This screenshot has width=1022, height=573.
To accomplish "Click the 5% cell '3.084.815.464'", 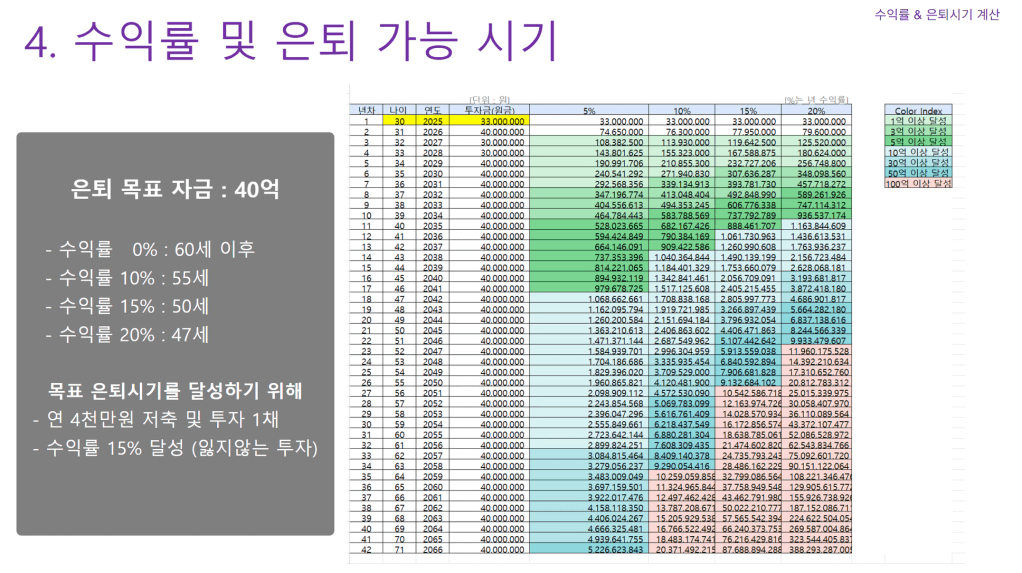I will click(589, 455).
